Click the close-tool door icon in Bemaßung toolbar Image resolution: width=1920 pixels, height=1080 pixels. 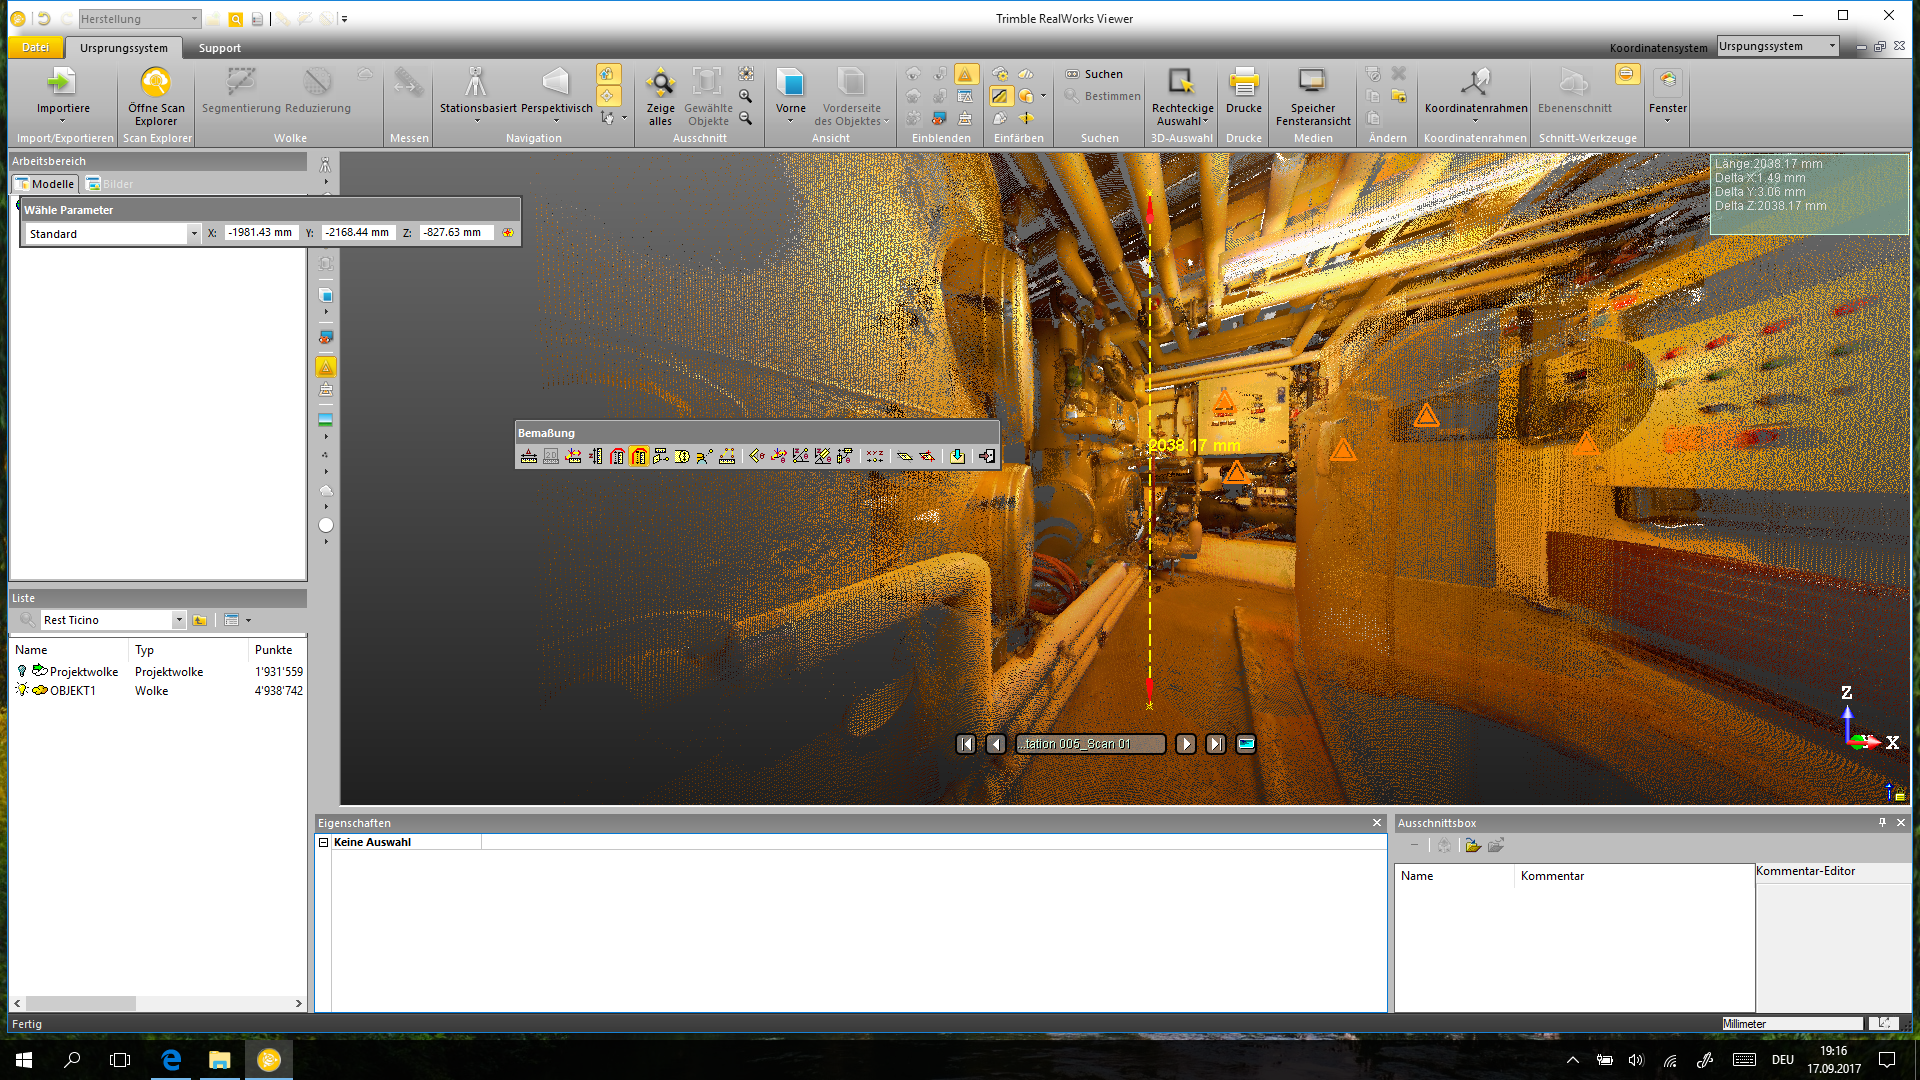[x=986, y=456]
